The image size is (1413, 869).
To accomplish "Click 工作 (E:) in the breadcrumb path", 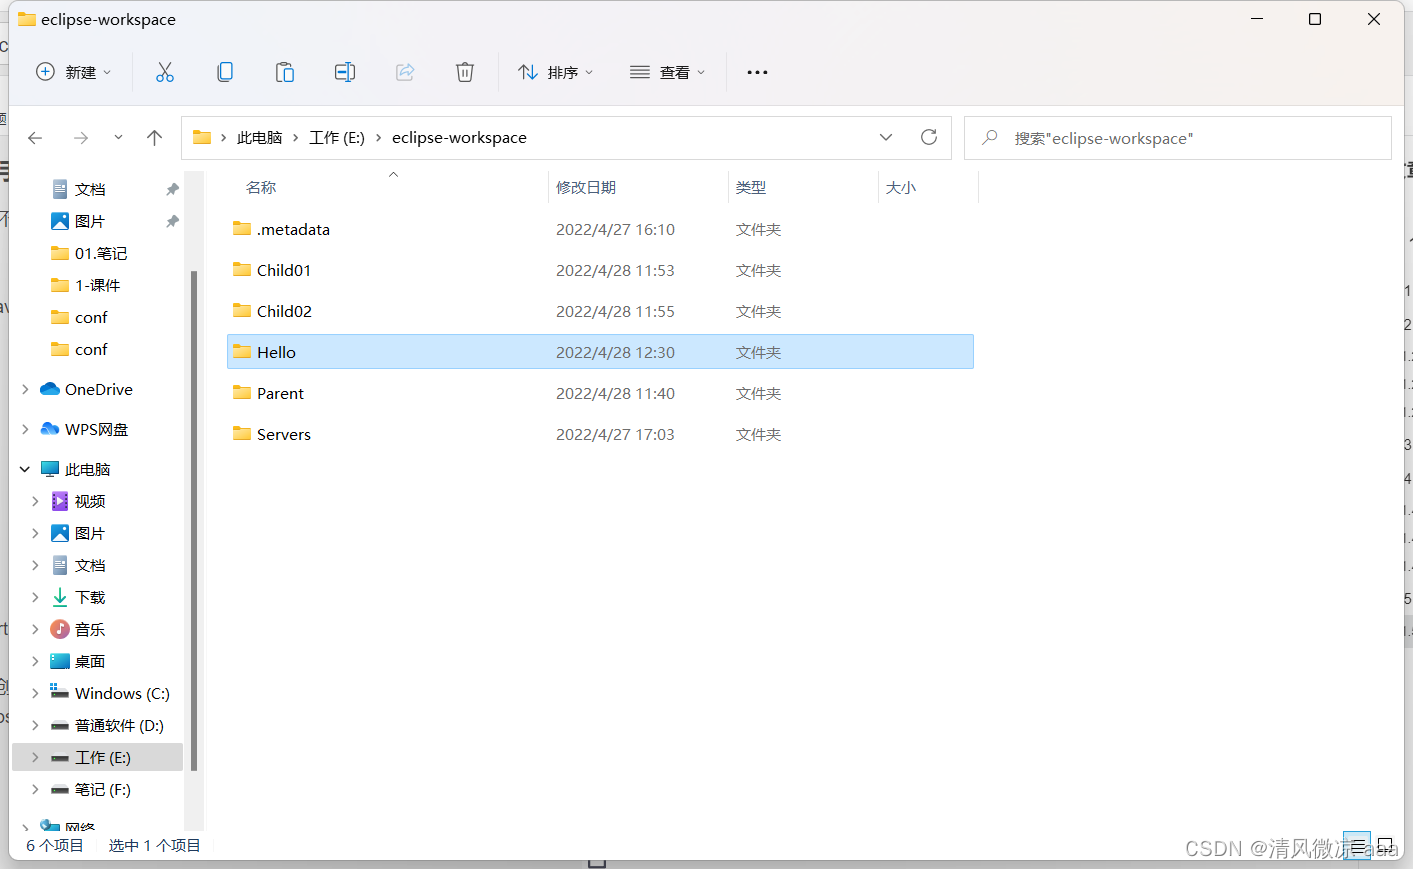I will (x=337, y=138).
